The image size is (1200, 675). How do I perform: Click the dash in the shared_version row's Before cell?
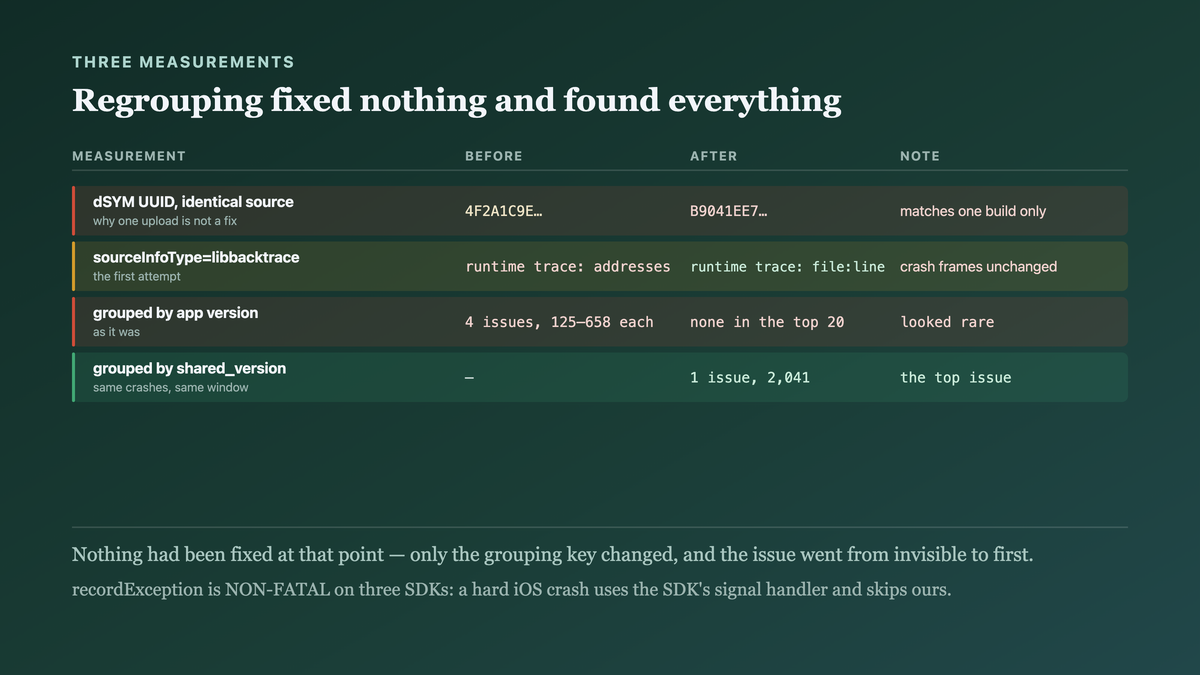pyautogui.click(x=470, y=378)
